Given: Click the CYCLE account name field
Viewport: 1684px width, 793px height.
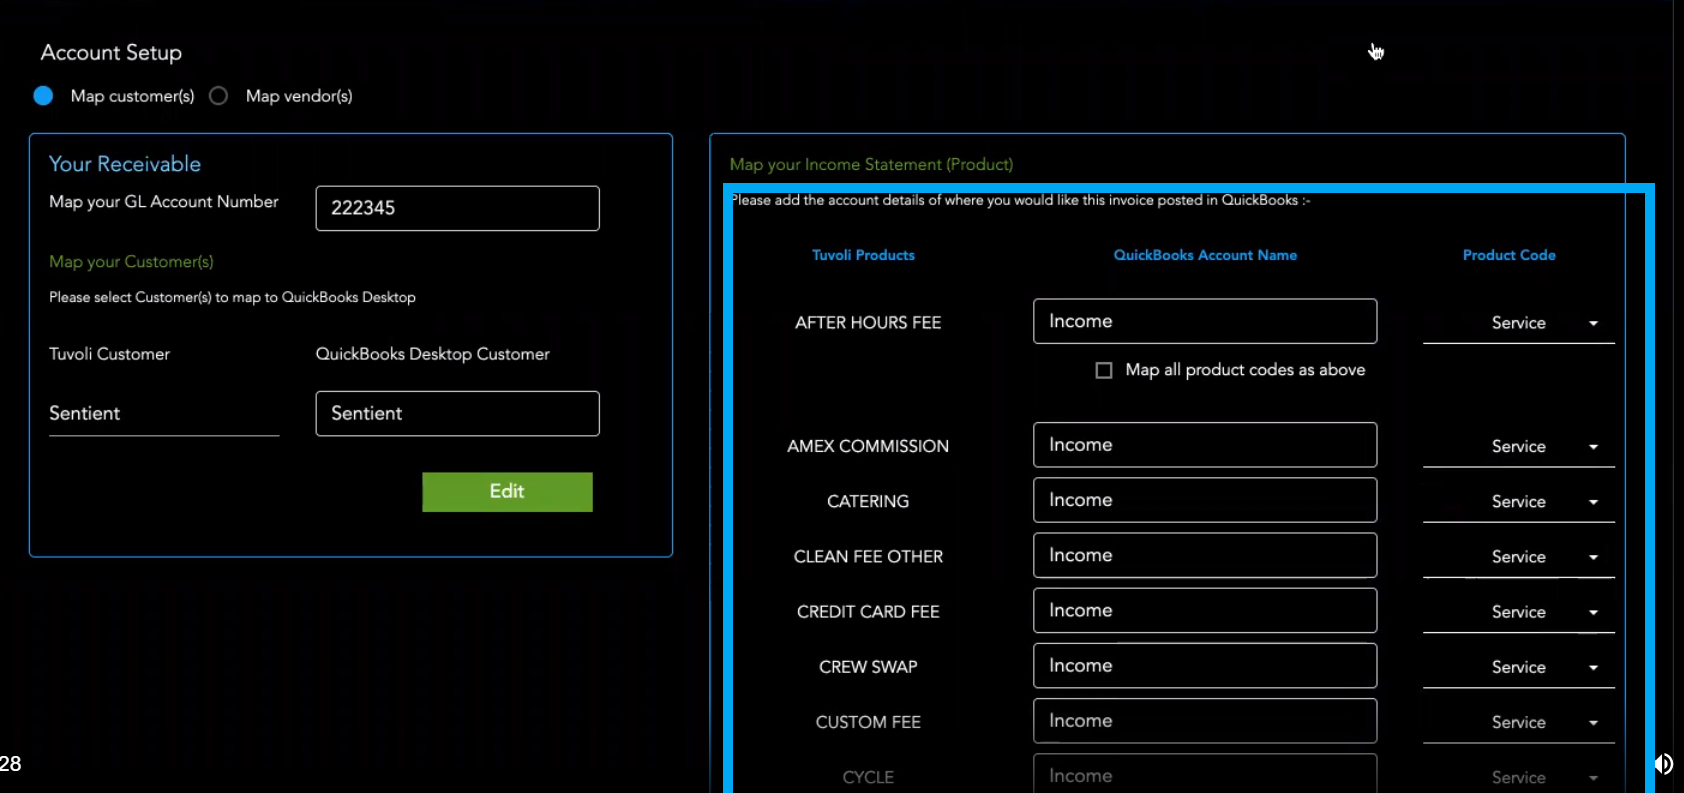Looking at the screenshot, I should click(1204, 775).
